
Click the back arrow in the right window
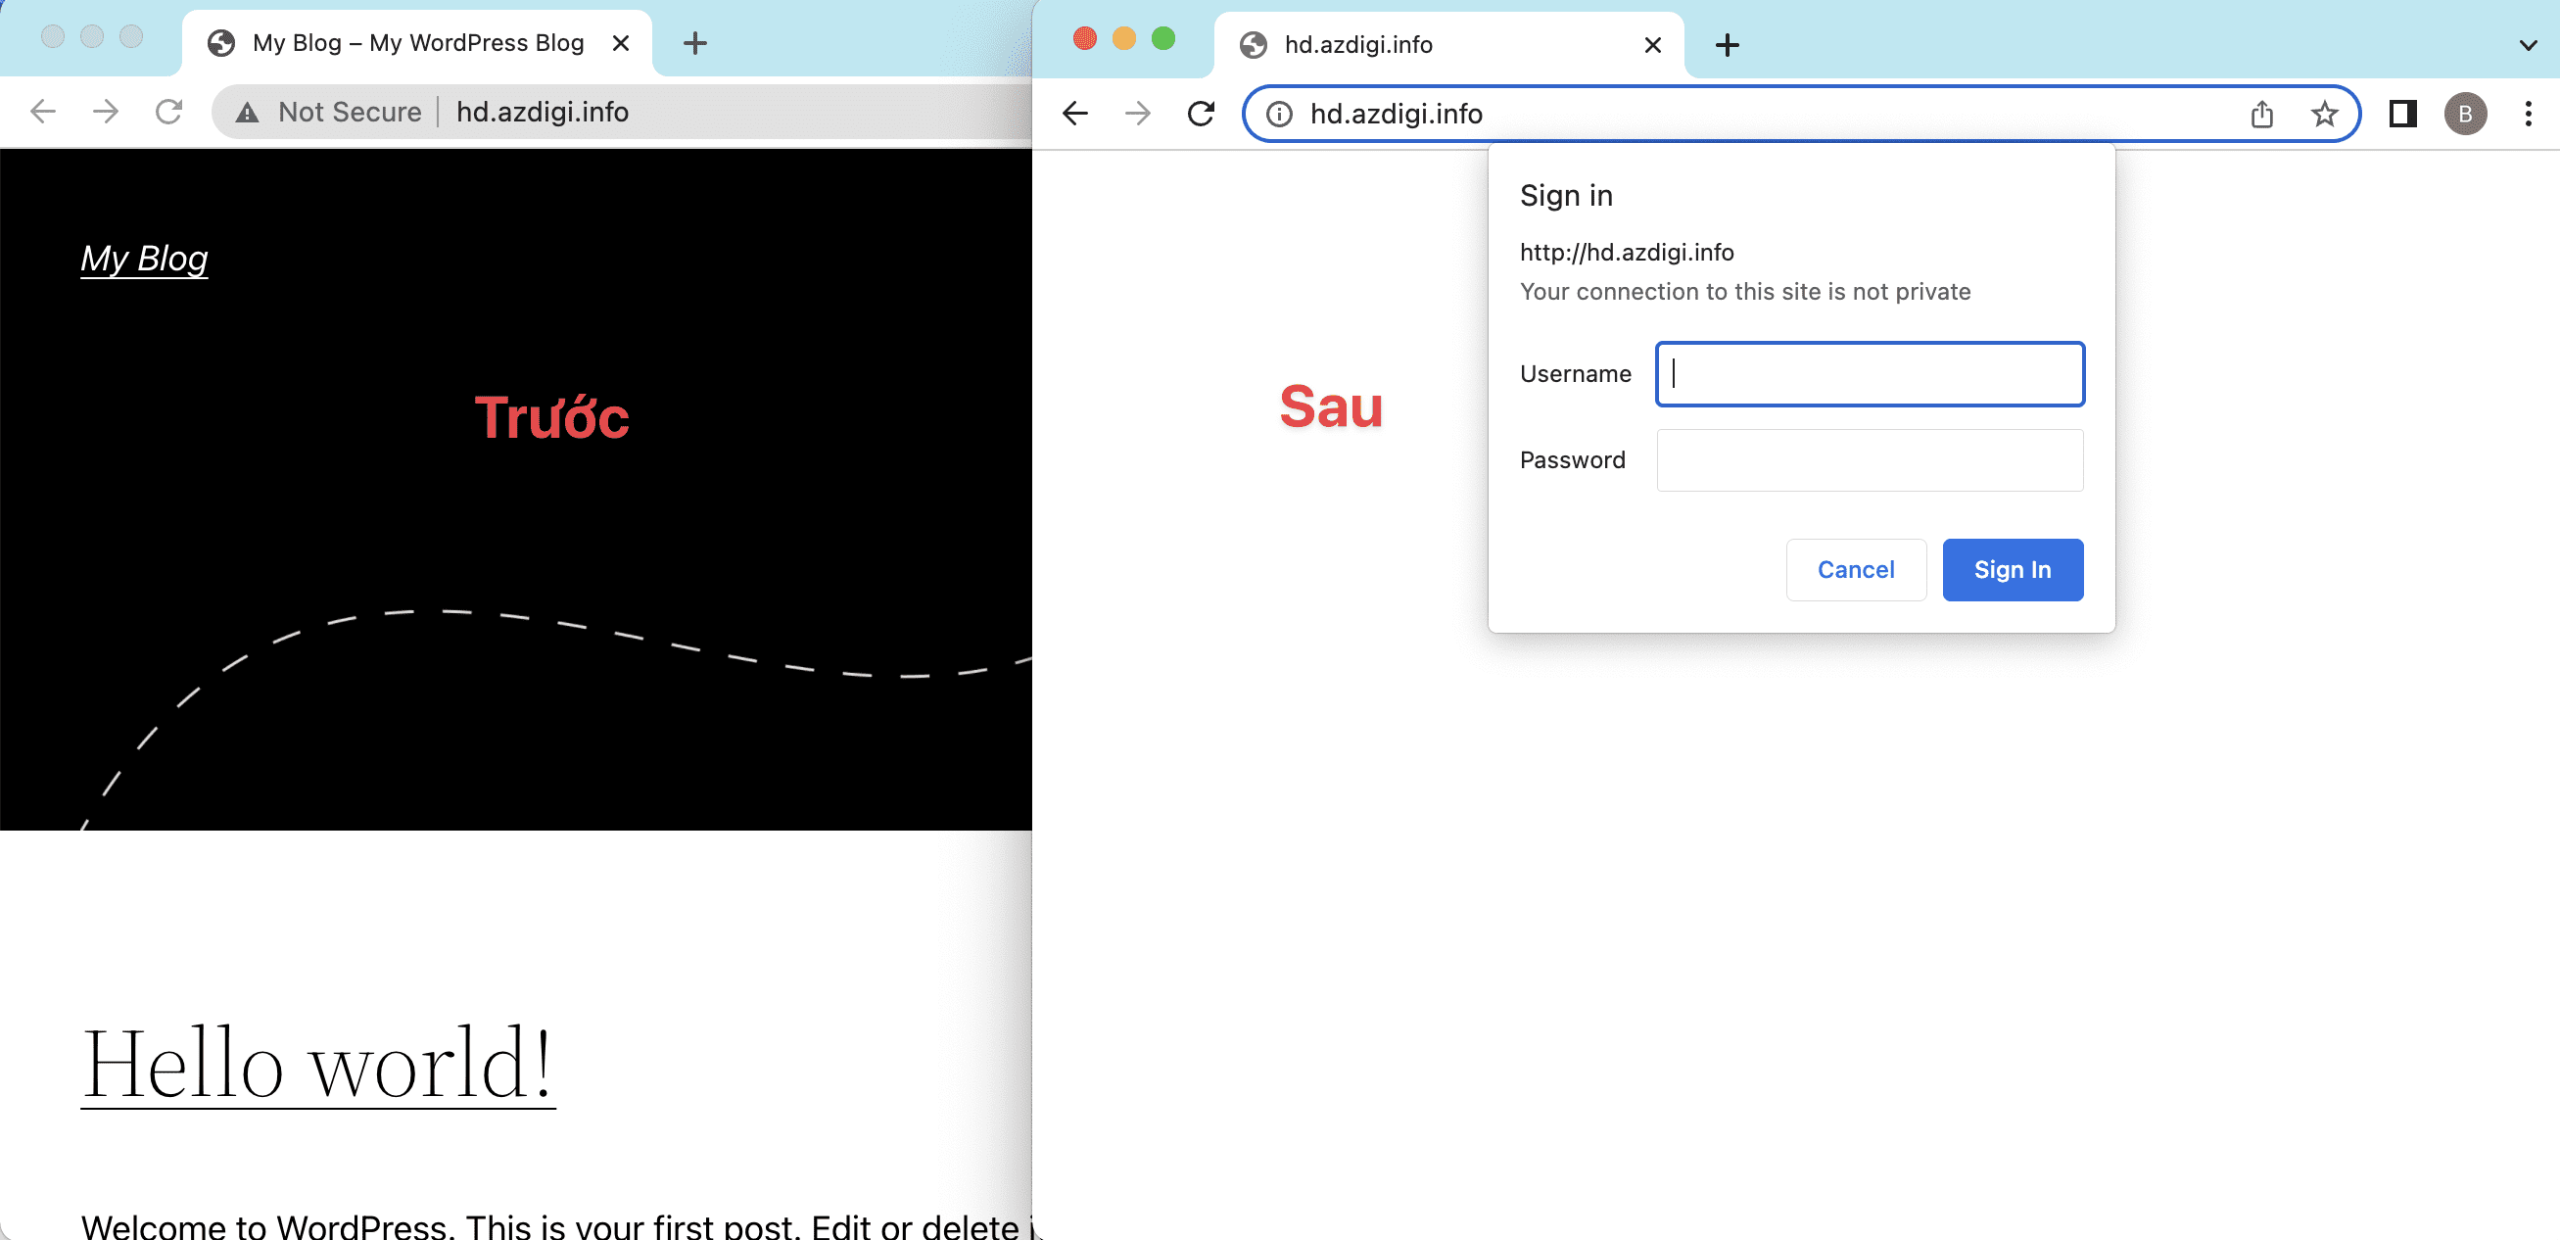(x=1075, y=113)
